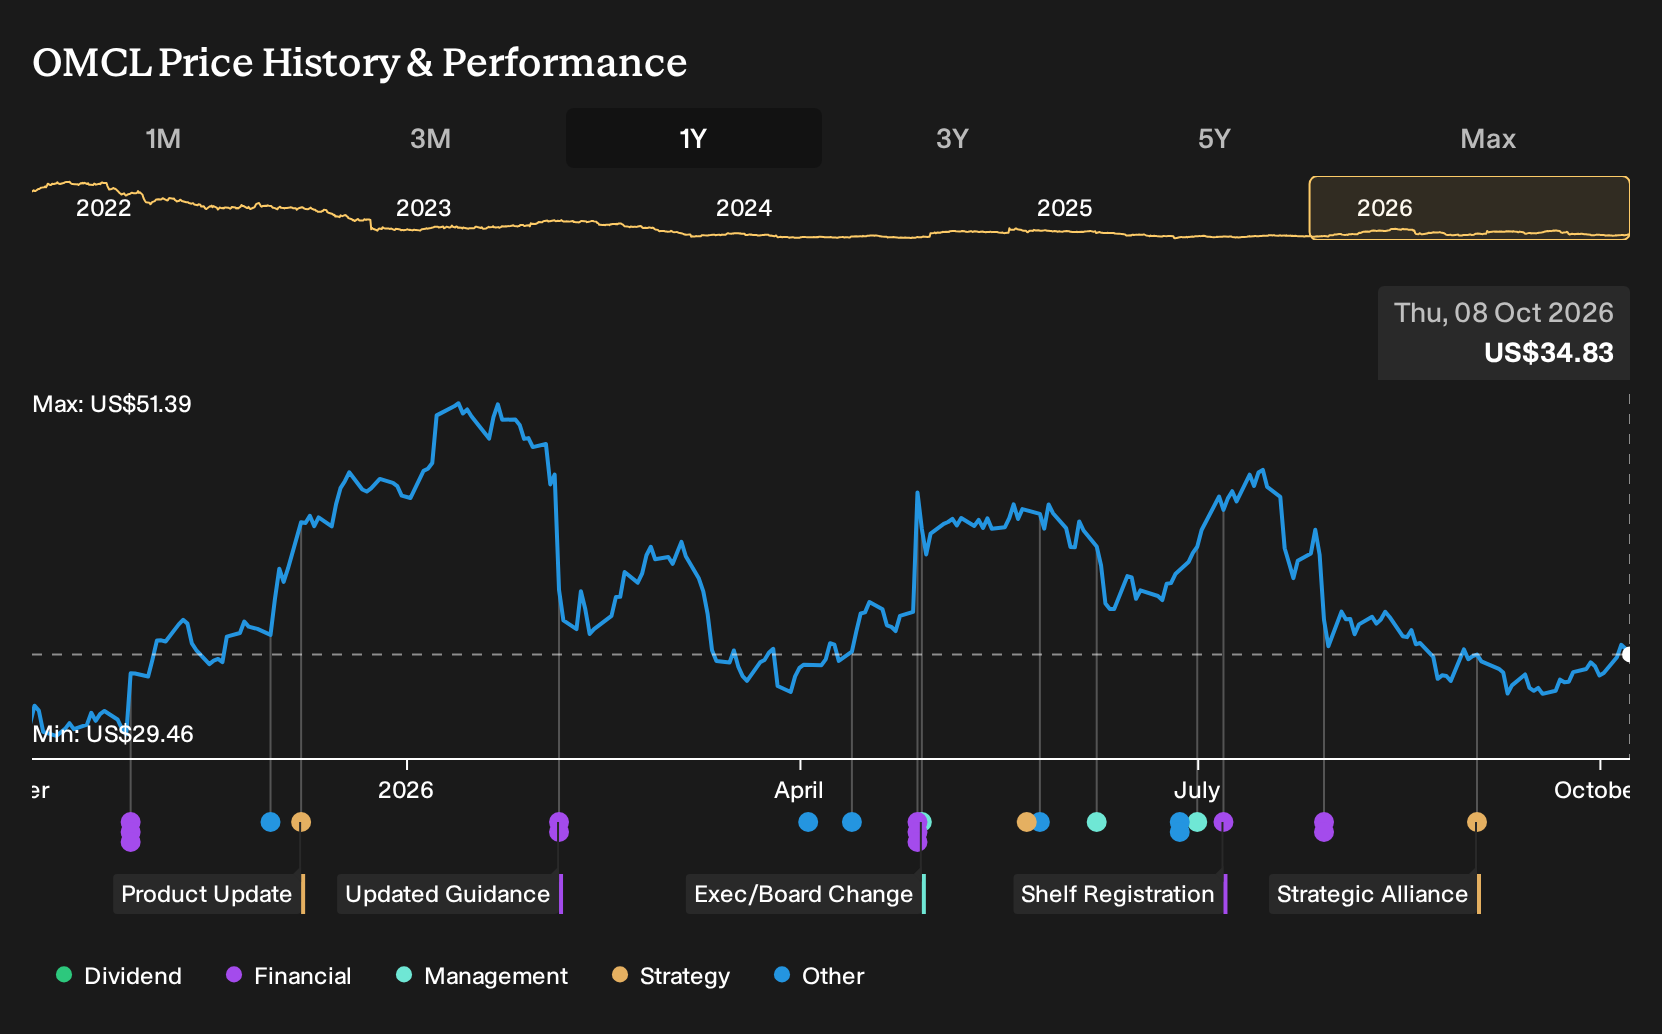Open the 3Y price history tab
Screen dimensions: 1662x1034
952,138
